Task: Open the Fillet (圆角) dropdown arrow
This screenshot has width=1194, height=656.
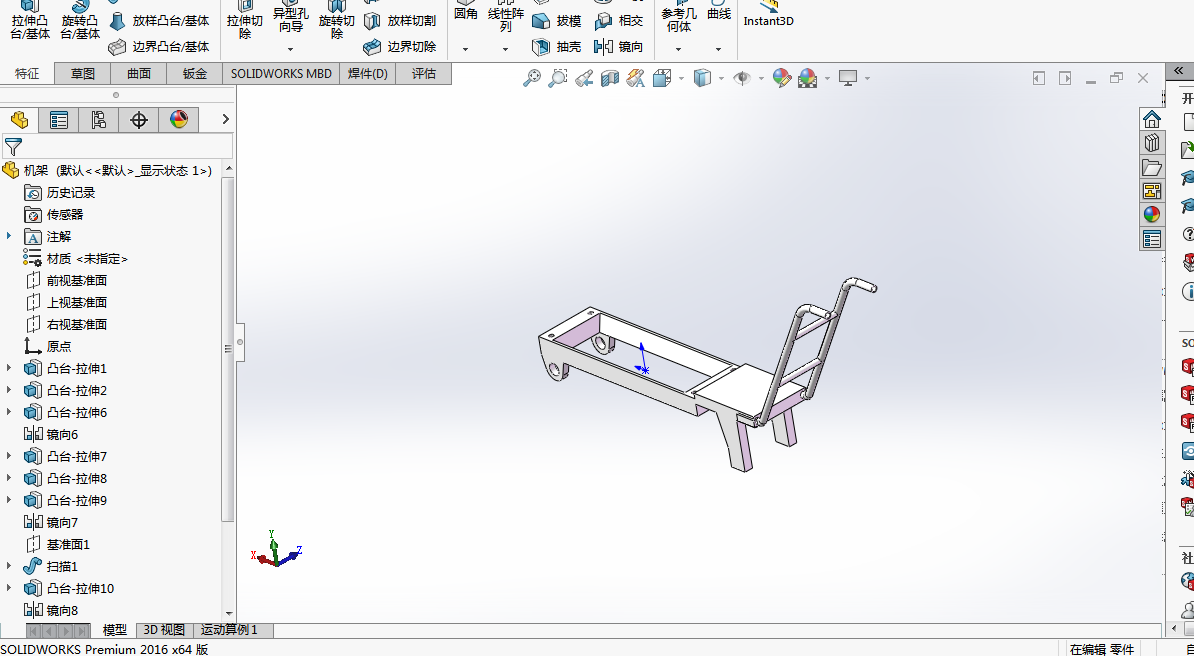Action: (465, 50)
